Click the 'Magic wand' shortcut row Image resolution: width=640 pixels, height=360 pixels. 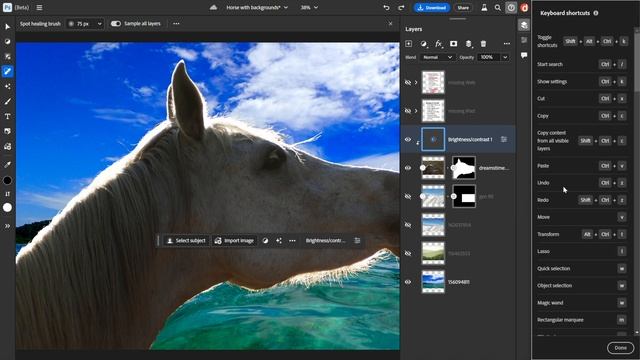(582, 302)
